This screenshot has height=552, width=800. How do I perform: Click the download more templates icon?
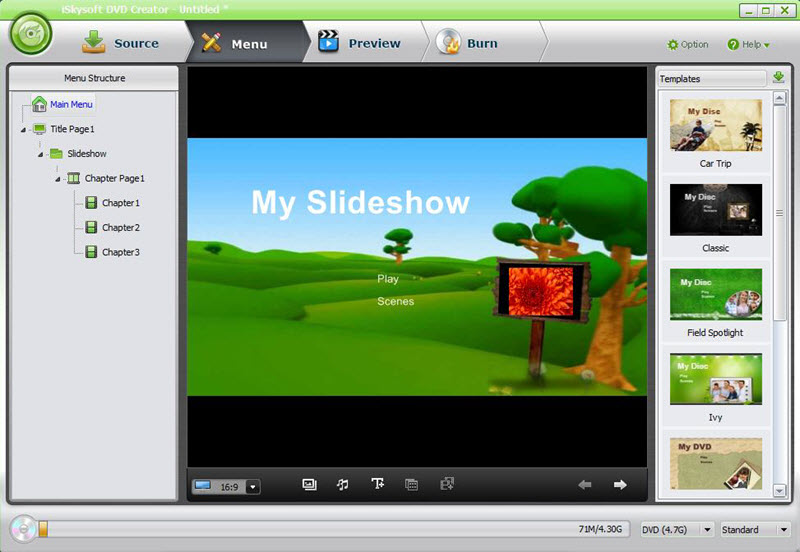coord(778,78)
